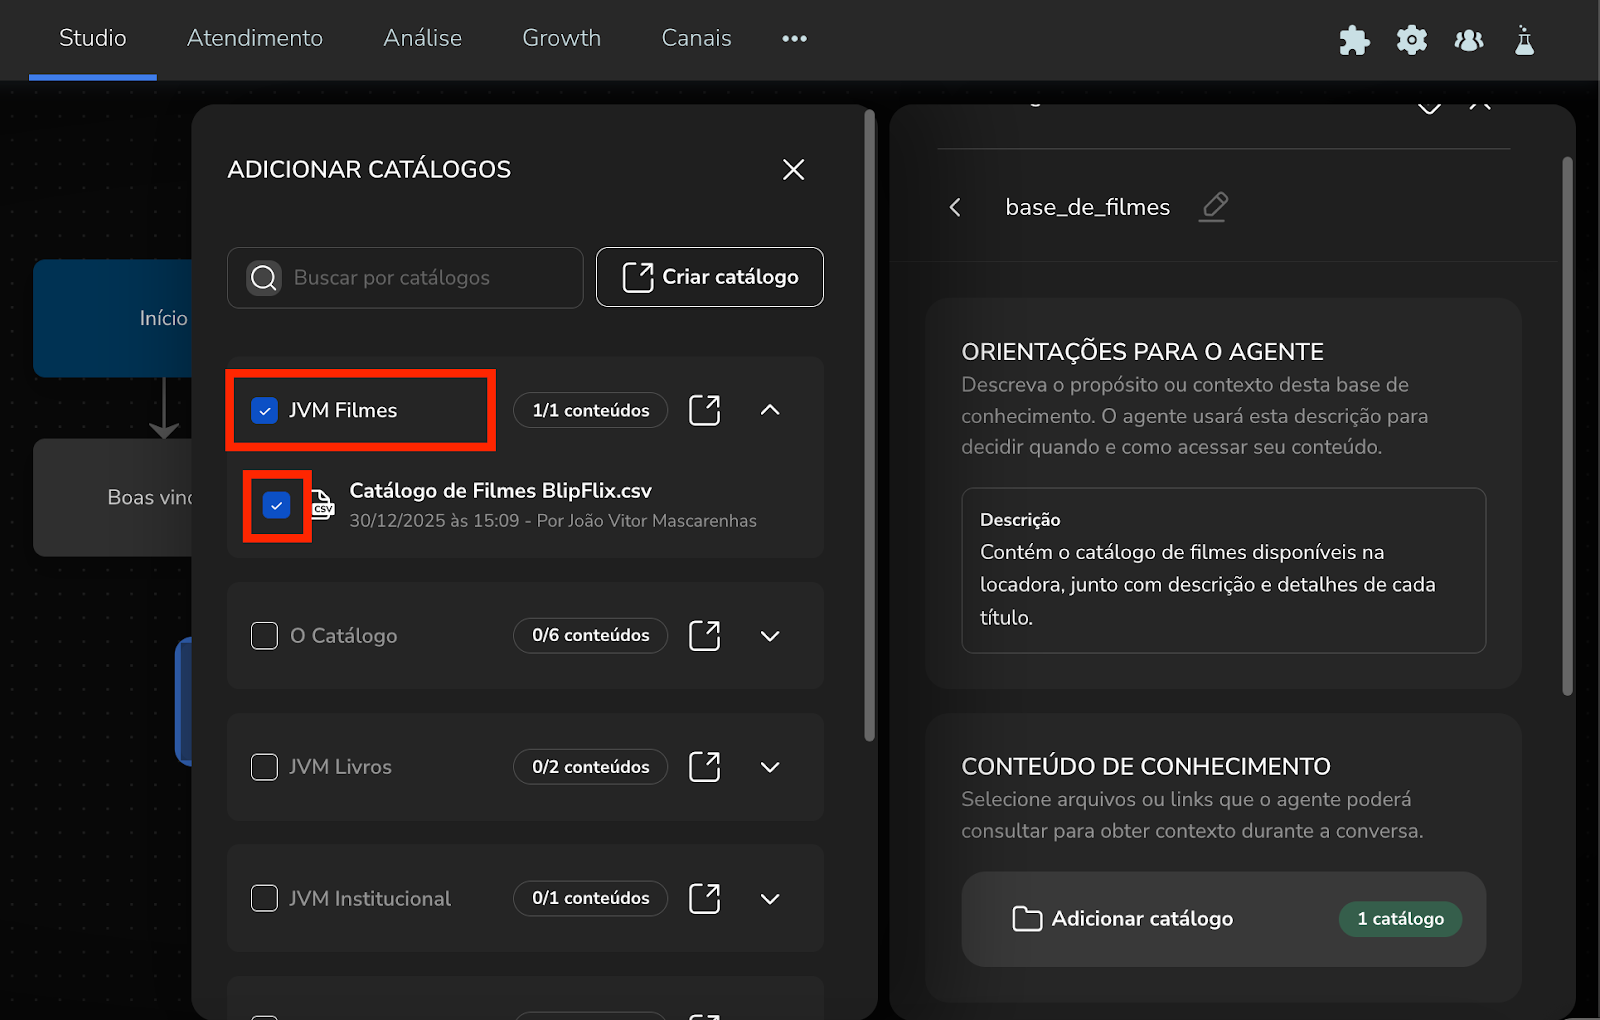Open the settings gear icon
Screen dimensions: 1600x1020
[1411, 40]
